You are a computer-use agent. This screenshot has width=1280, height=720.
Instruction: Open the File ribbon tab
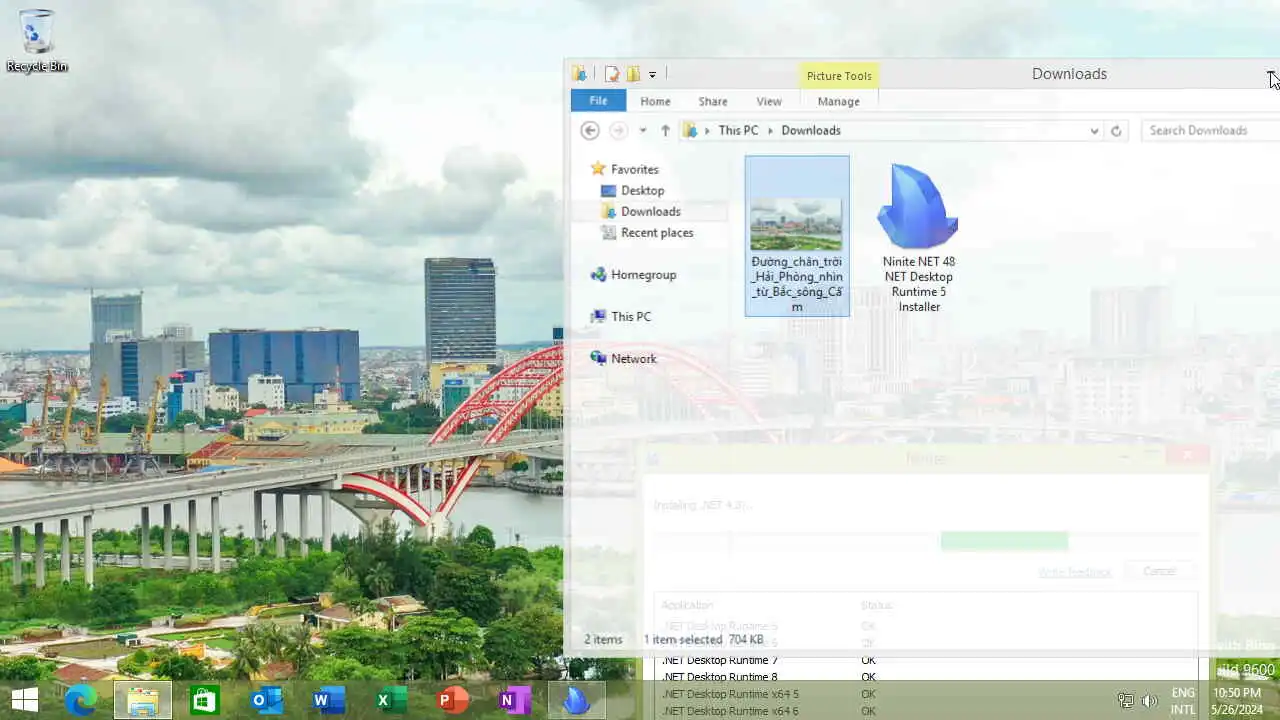pos(598,101)
